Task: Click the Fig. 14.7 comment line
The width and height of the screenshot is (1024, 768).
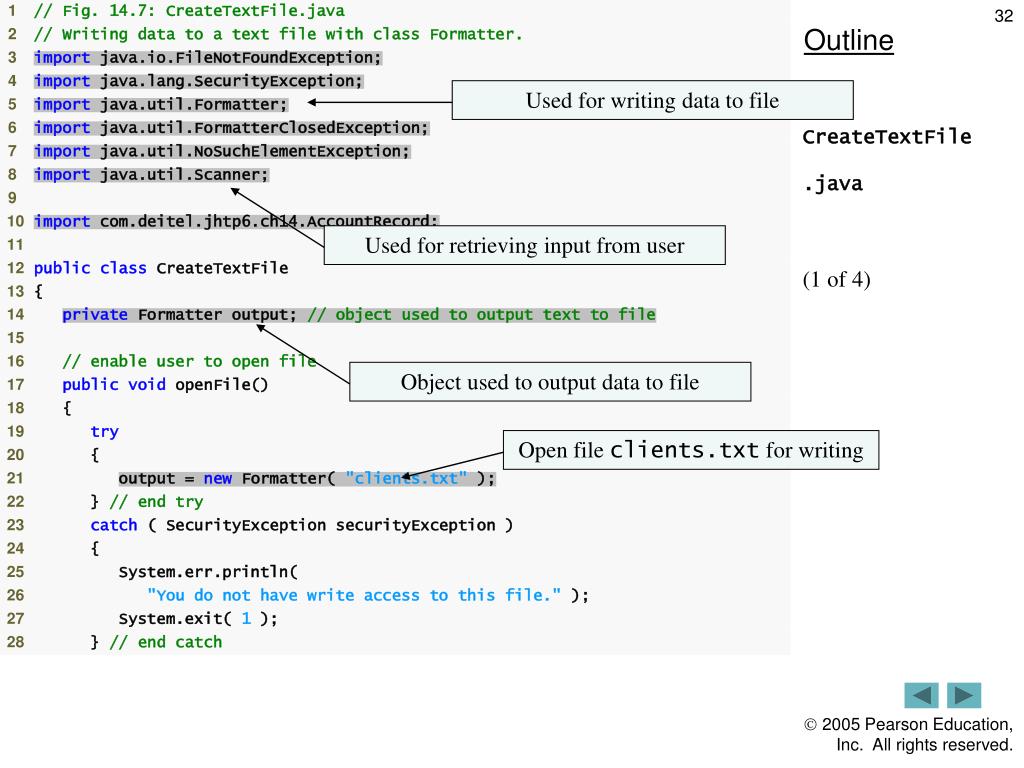Action: click(x=189, y=11)
